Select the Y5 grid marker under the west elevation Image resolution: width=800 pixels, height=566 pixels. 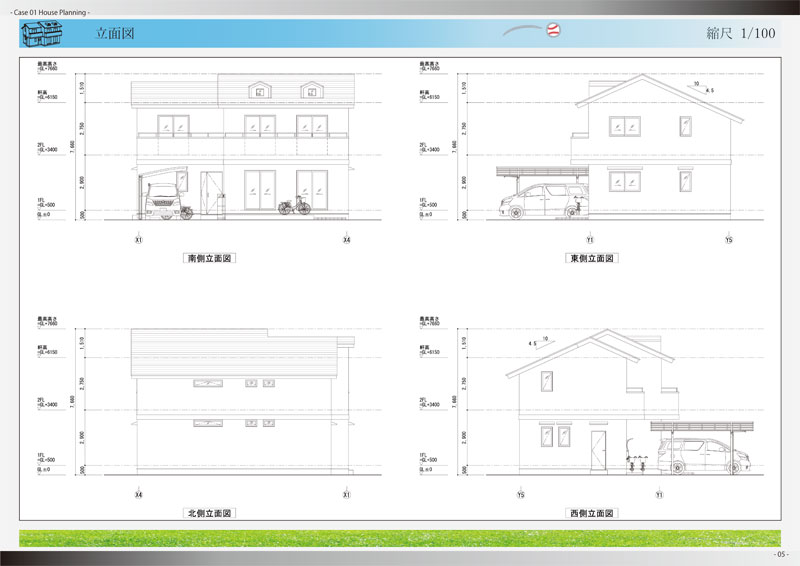(x=521, y=495)
